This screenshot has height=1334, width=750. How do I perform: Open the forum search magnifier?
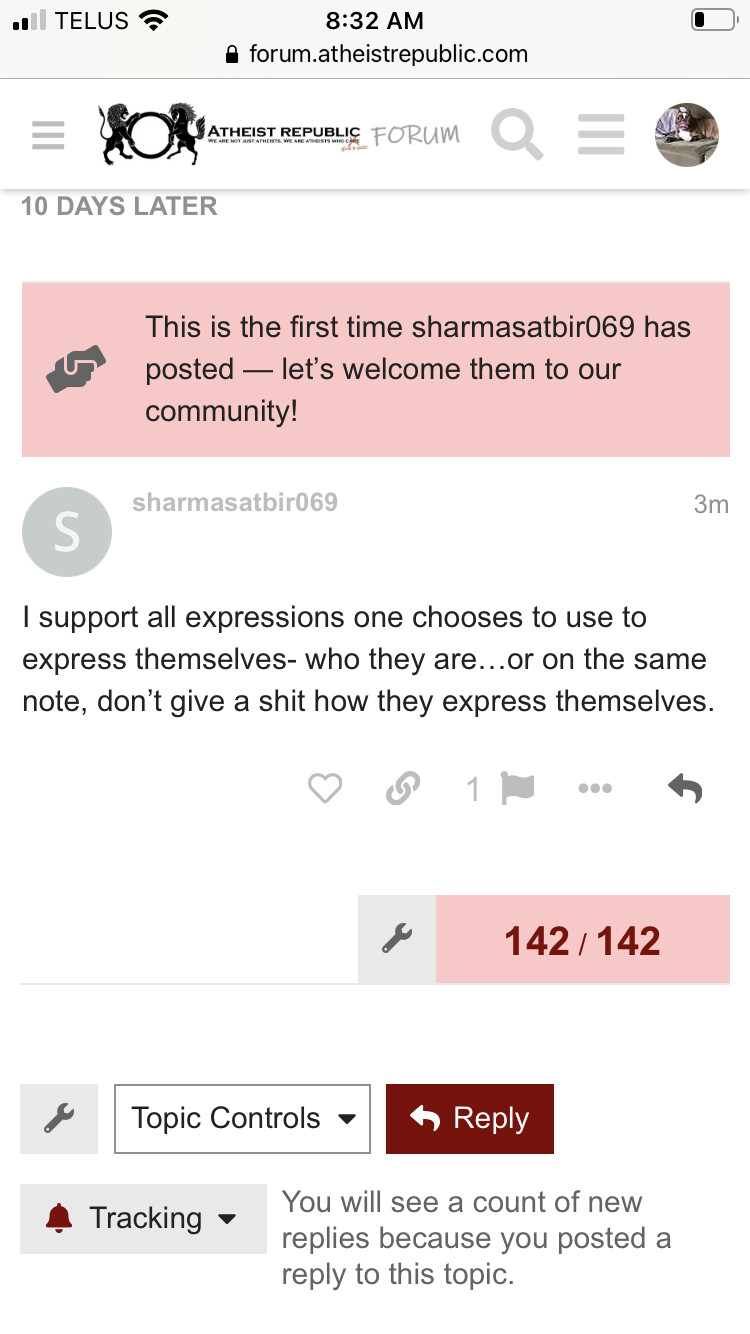pyautogui.click(x=517, y=134)
